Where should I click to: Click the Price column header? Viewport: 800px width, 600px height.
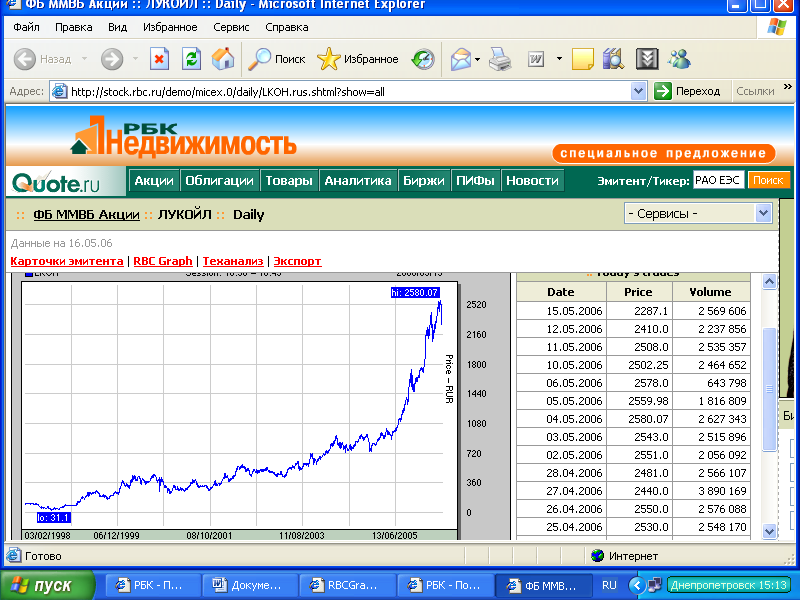pos(639,292)
